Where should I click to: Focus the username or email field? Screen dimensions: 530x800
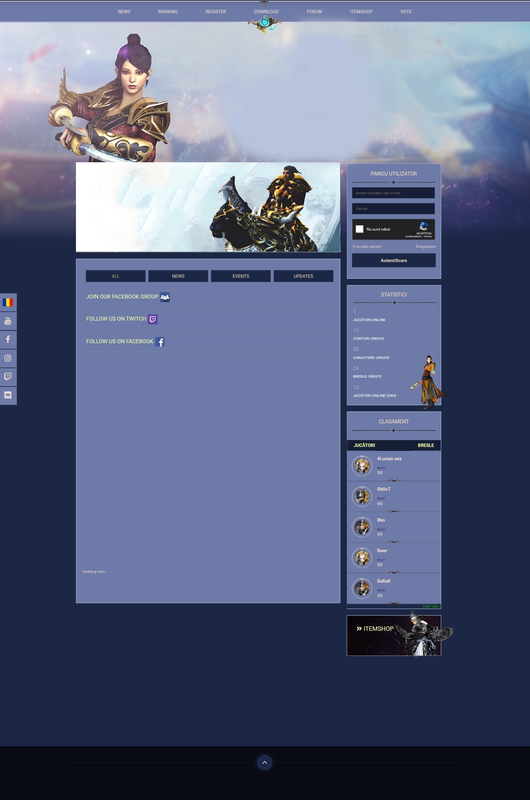point(393,193)
